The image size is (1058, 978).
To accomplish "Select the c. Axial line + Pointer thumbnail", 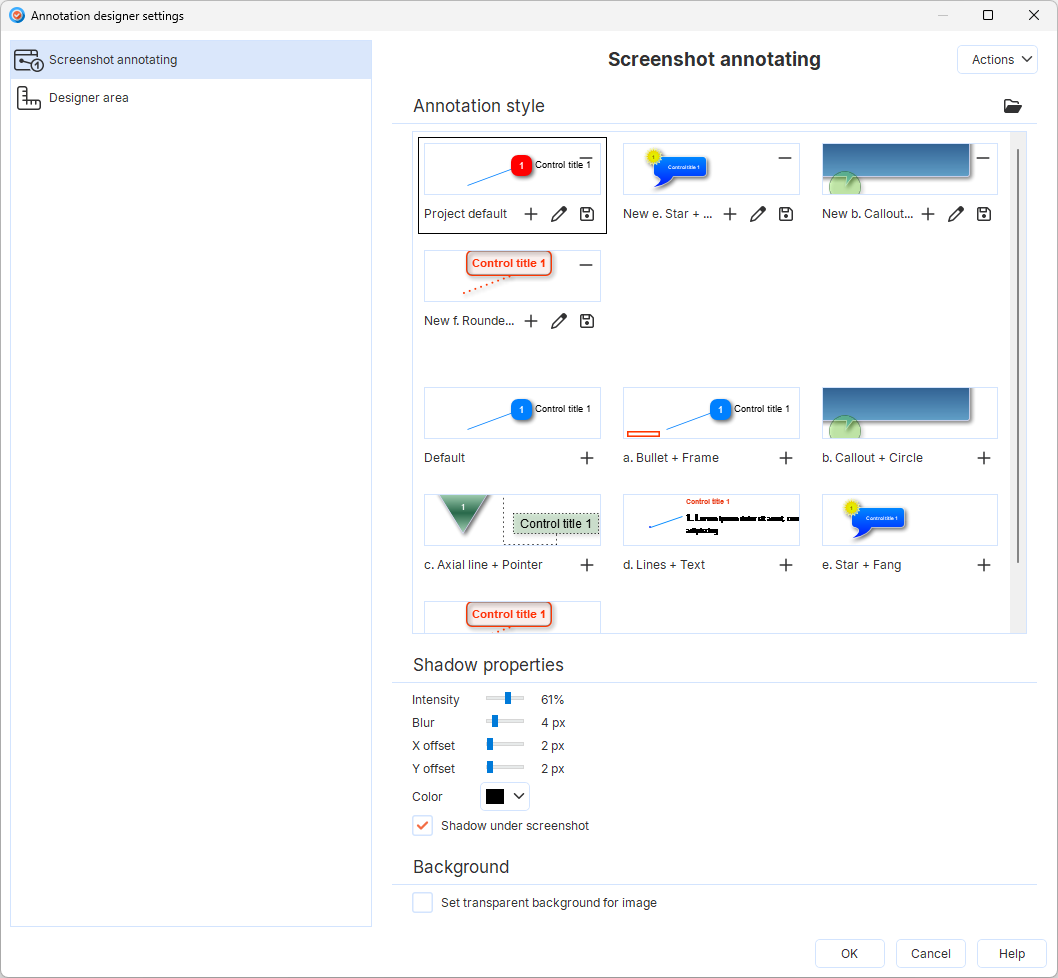I will click(512, 520).
